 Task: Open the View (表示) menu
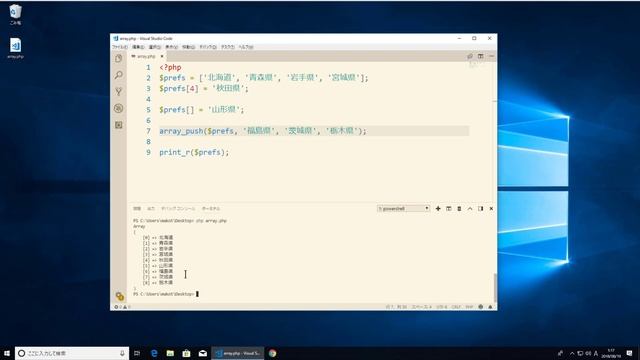(x=171, y=47)
